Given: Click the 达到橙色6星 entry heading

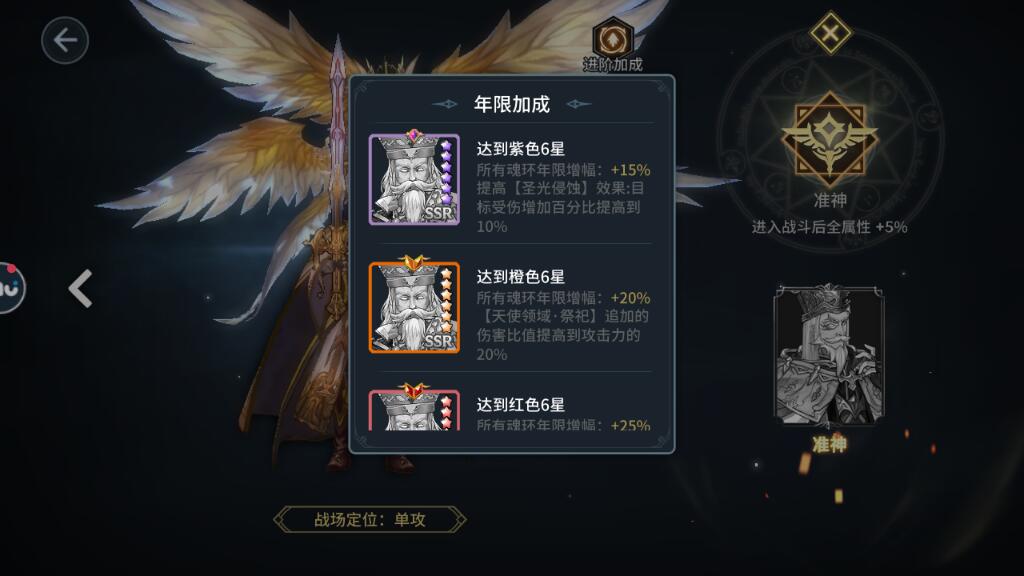Looking at the screenshot, I should coord(520,277).
